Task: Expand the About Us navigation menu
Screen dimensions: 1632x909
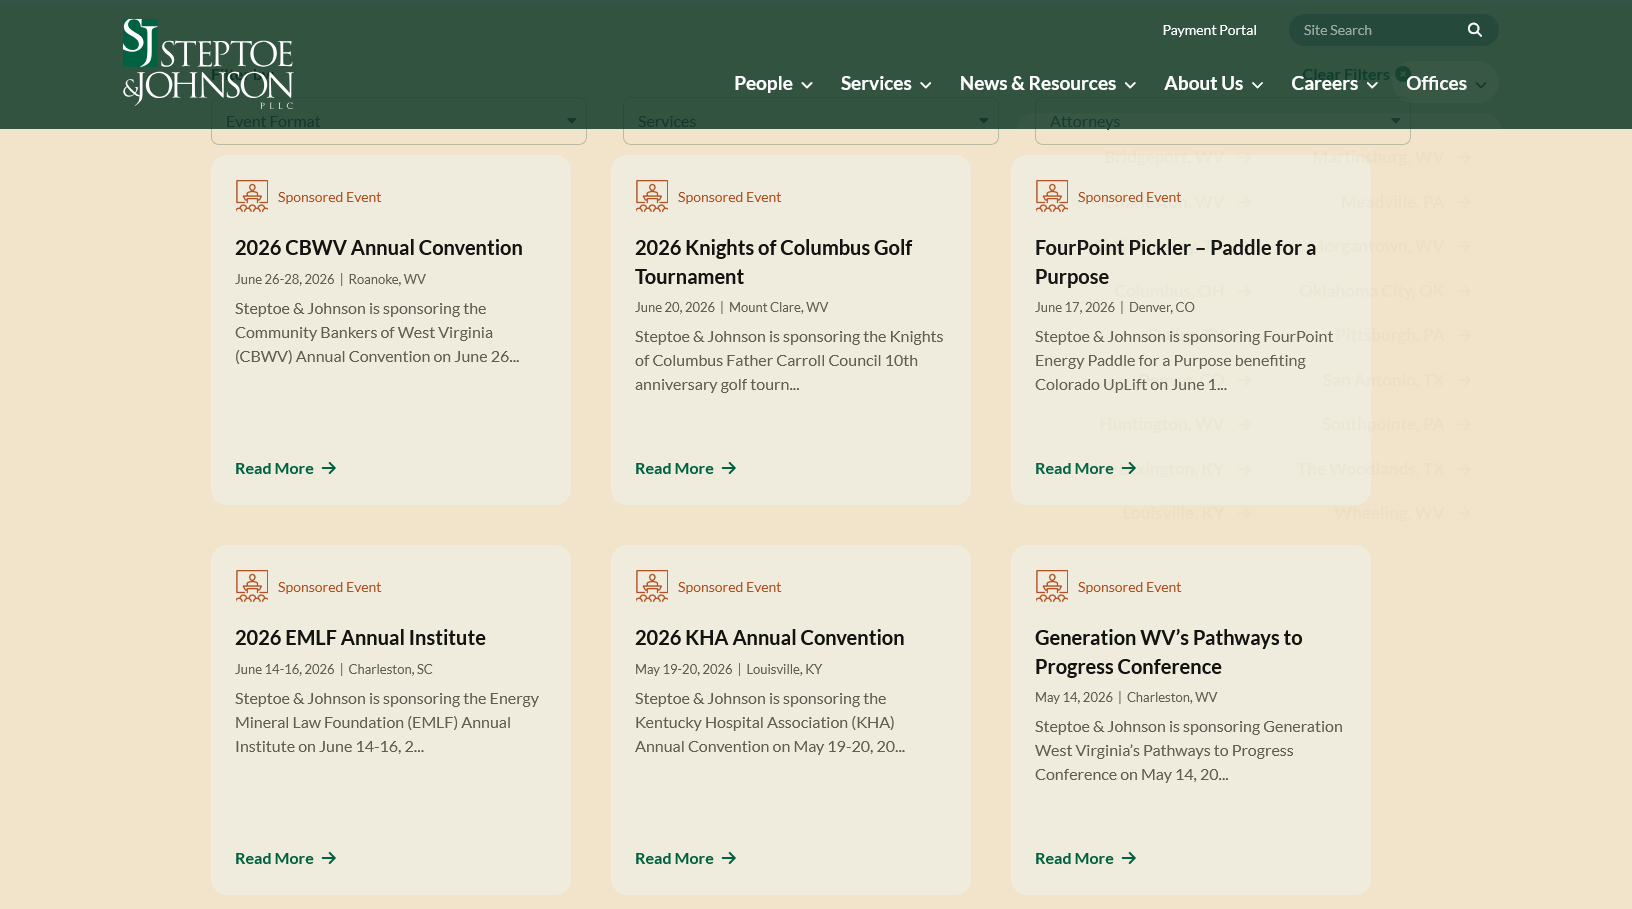Action: [x=1213, y=84]
